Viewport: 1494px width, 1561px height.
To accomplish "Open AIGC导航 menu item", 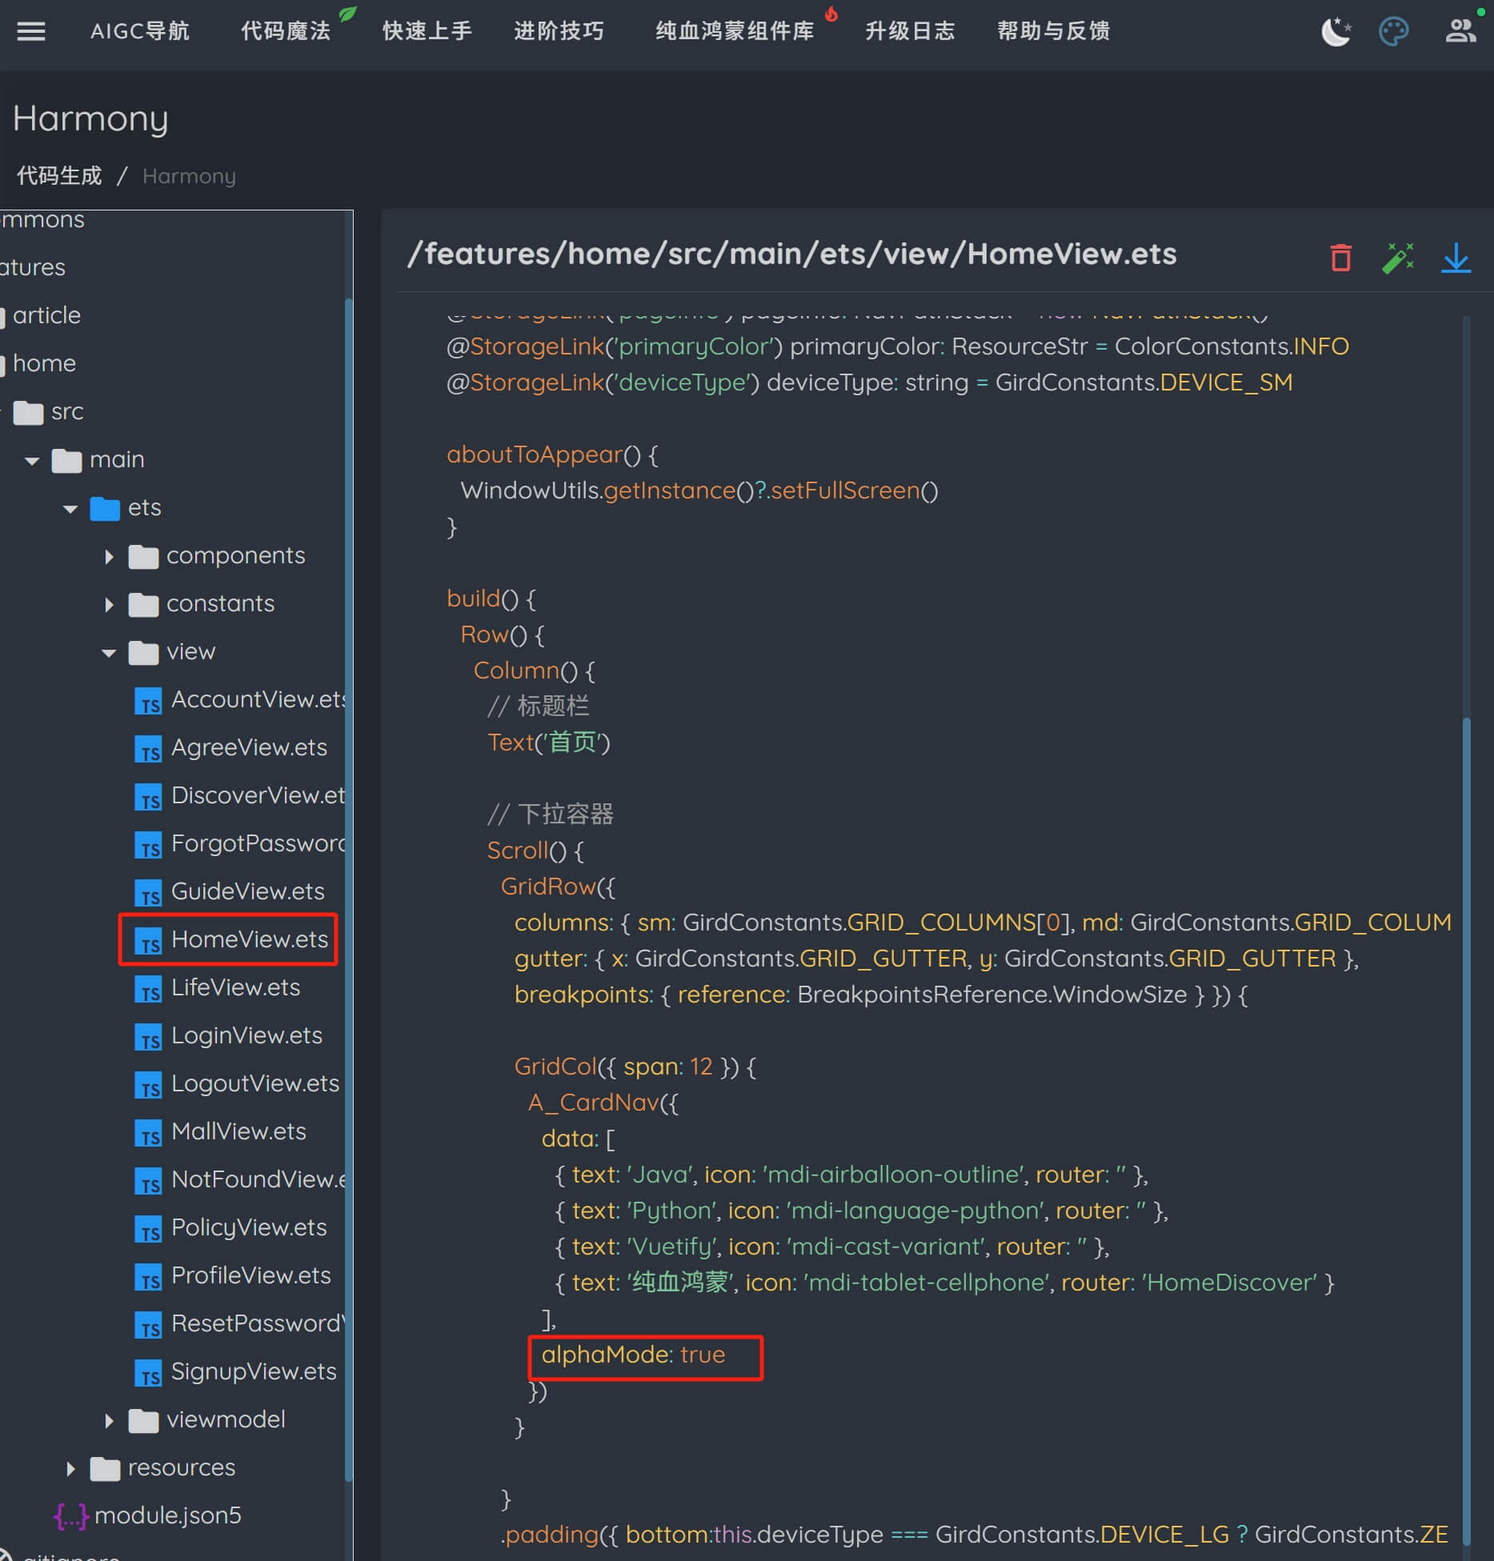I will pyautogui.click(x=140, y=31).
